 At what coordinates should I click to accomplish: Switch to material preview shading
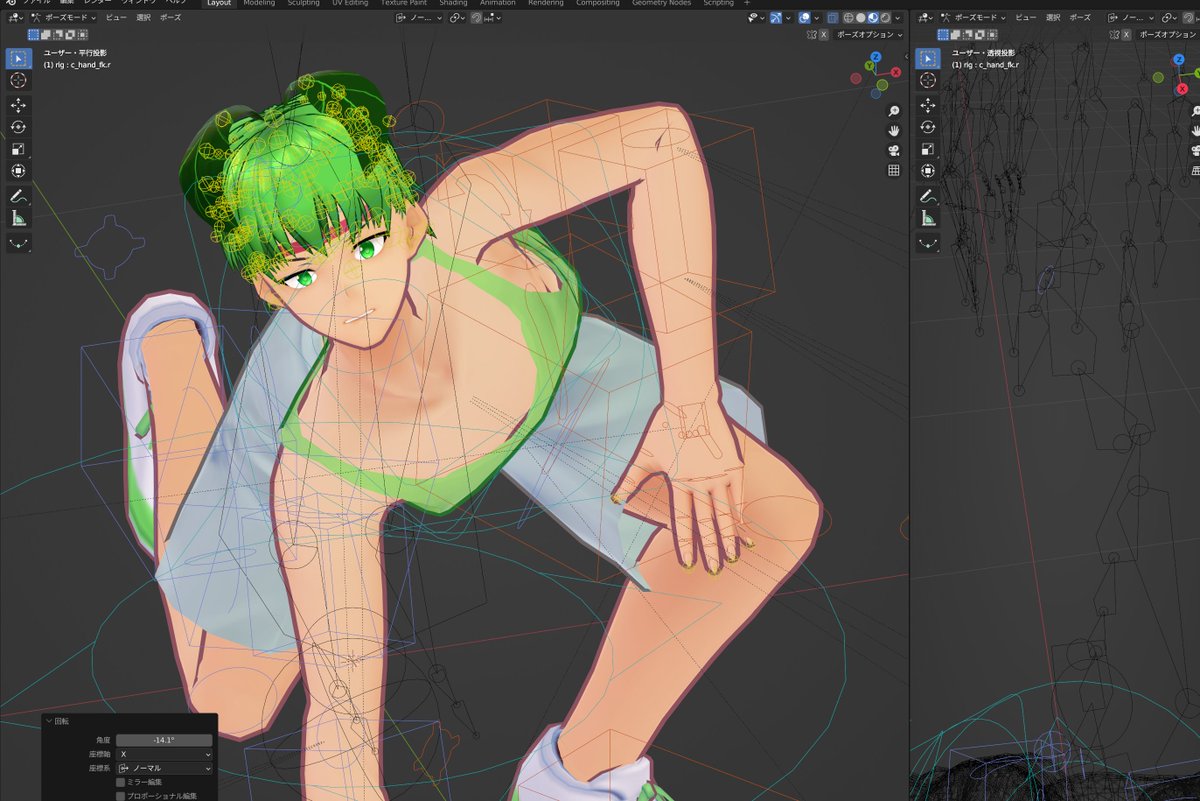873,17
